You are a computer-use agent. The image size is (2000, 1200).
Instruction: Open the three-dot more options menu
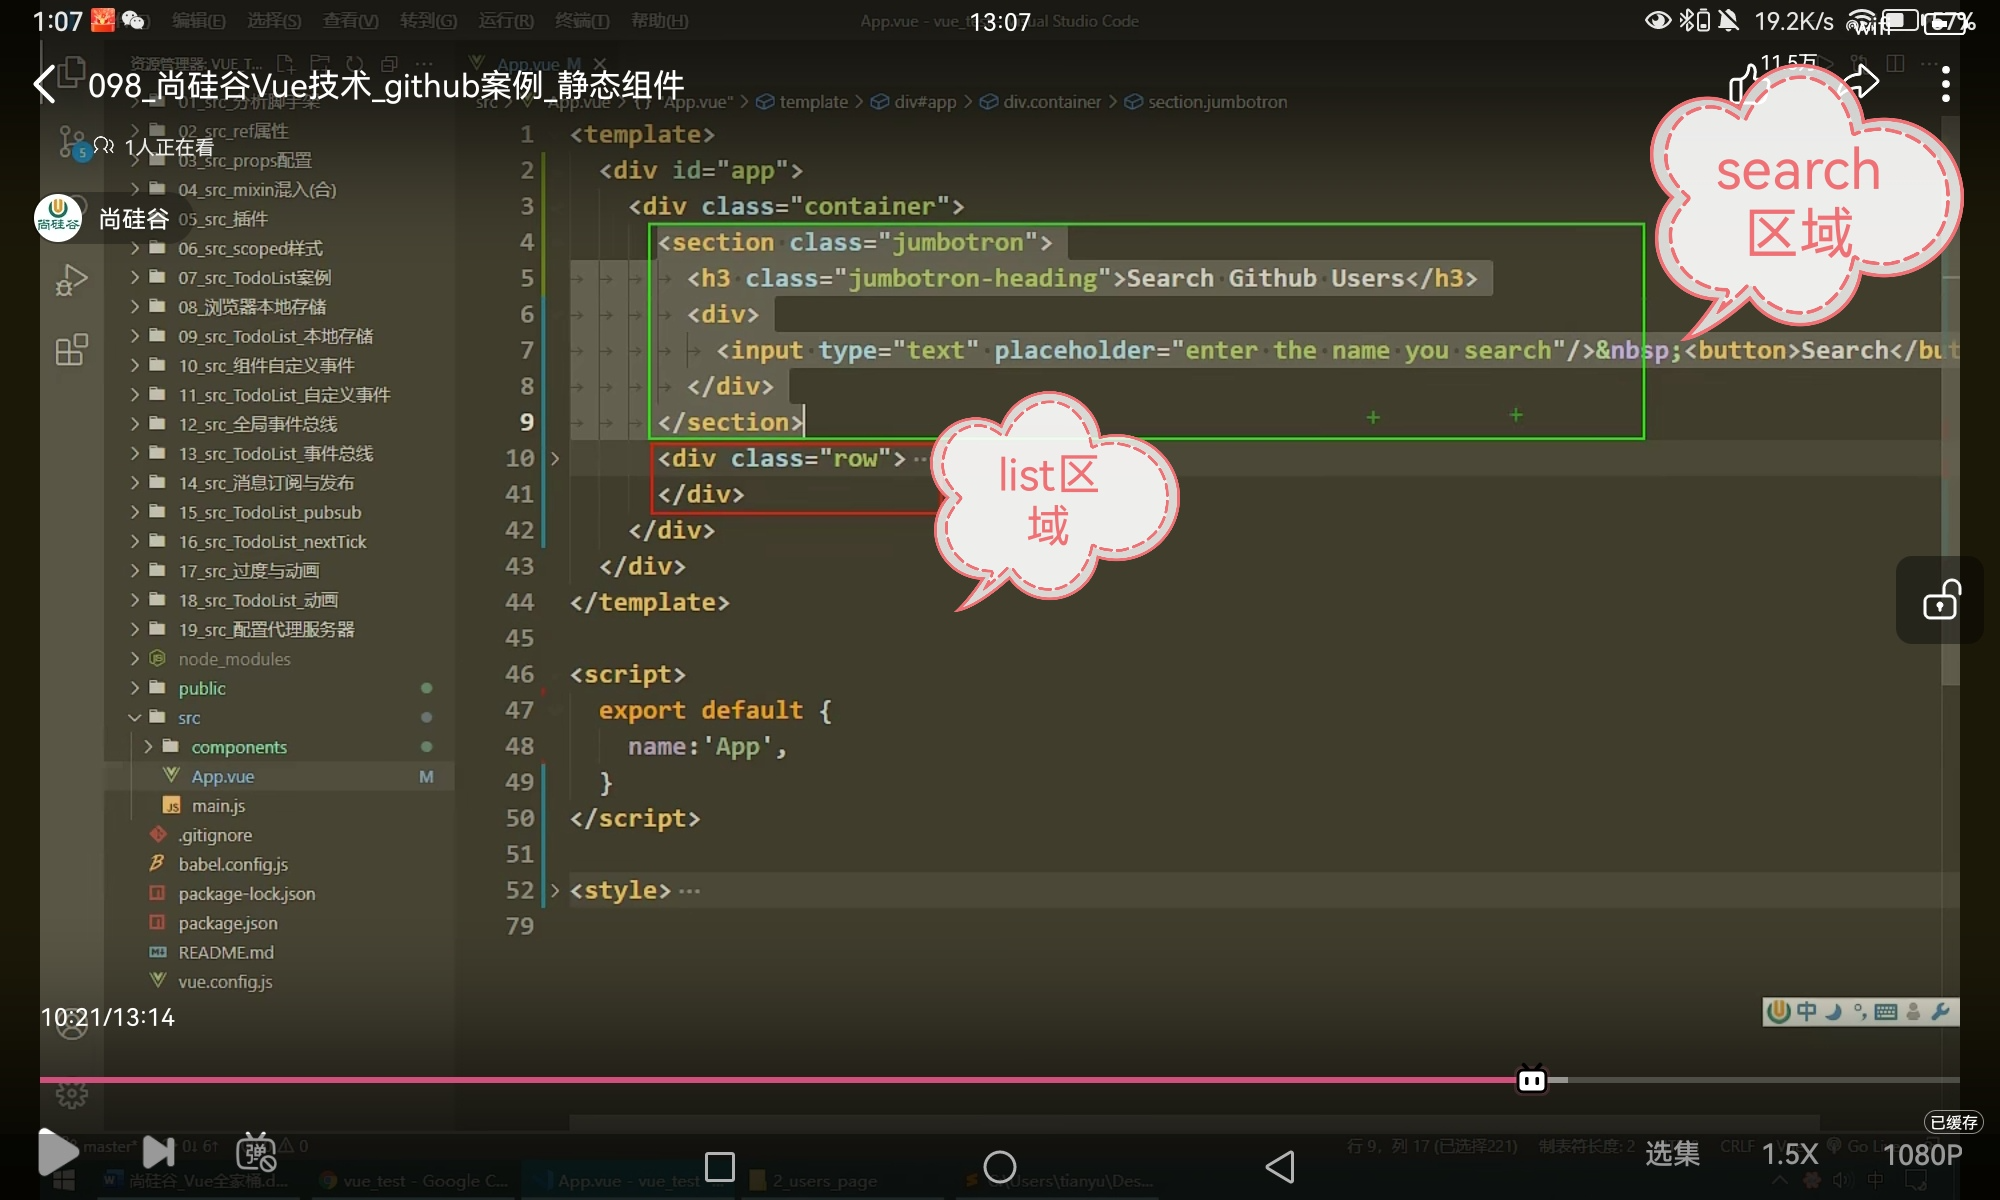tap(1945, 85)
